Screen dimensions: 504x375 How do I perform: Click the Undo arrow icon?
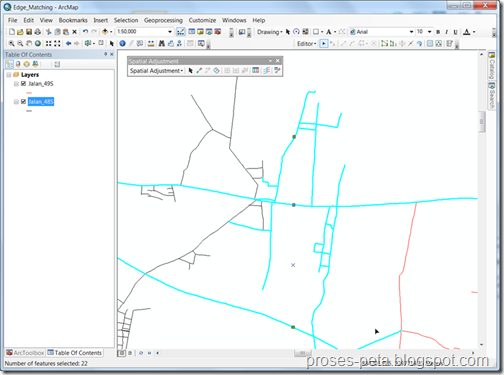pyautogui.click(x=85, y=32)
